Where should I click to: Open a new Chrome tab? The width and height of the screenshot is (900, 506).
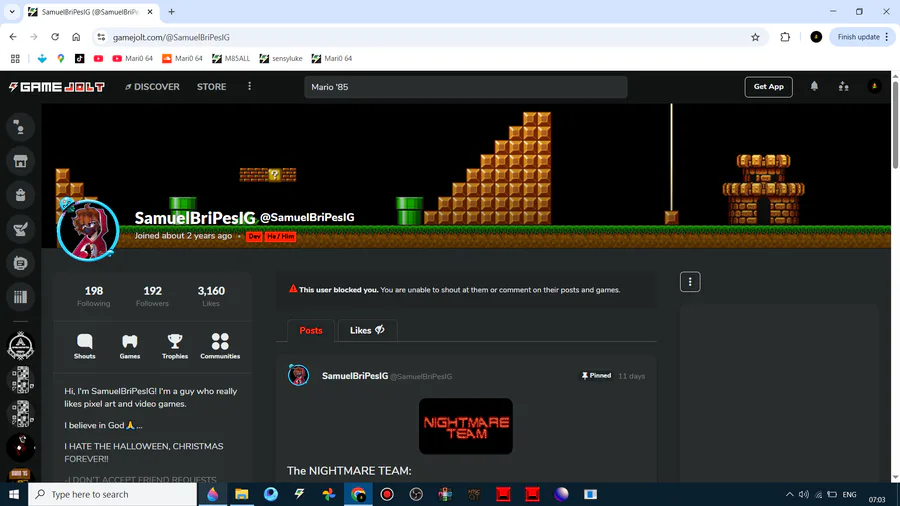pos(171,11)
